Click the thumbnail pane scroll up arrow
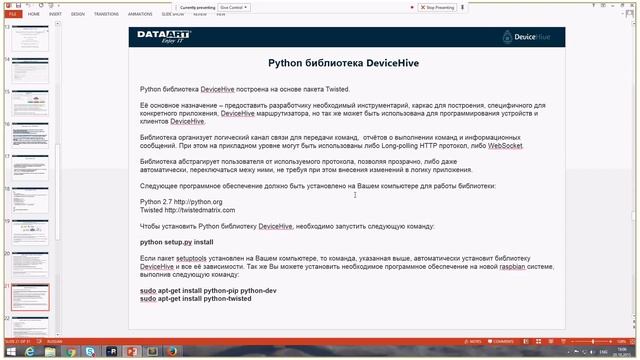640x360 pixels. coord(58,24)
